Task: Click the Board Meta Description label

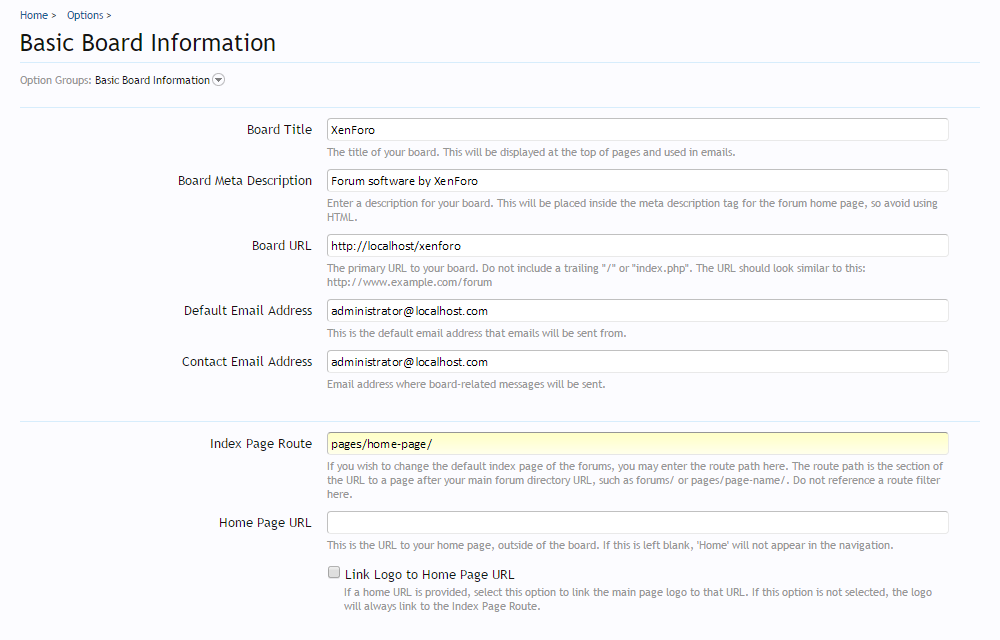Action: pyautogui.click(x=245, y=181)
